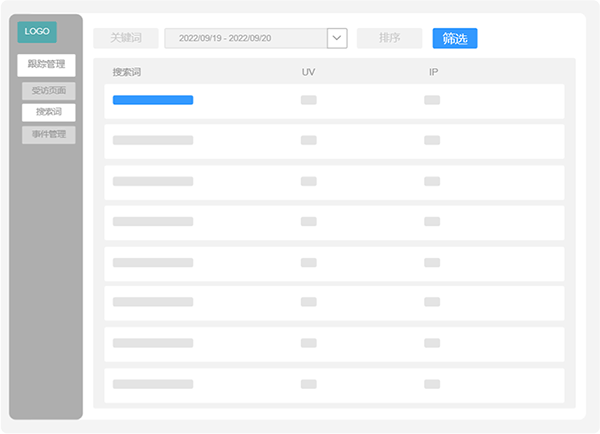The width and height of the screenshot is (600, 434).
Task: Open 事件管理 in the sidebar
Action: point(49,134)
